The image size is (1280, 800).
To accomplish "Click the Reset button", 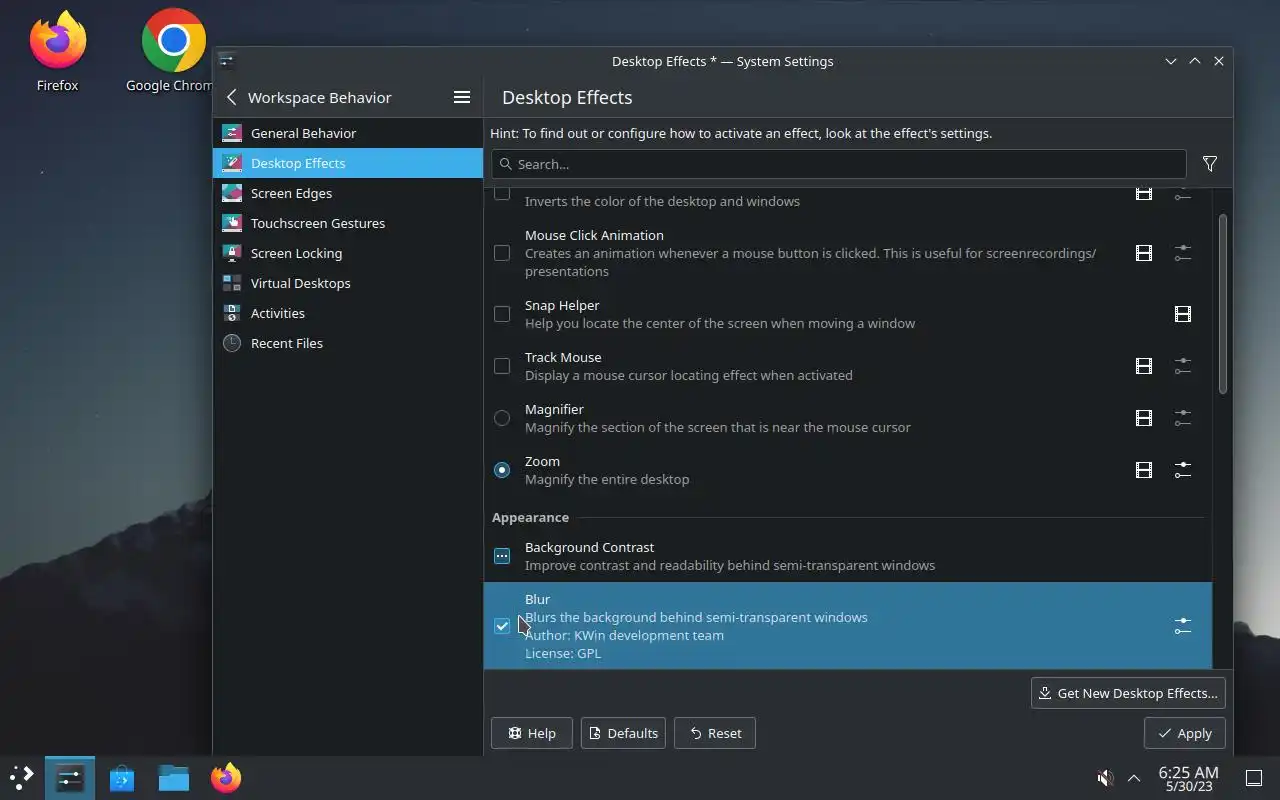I will click(715, 733).
